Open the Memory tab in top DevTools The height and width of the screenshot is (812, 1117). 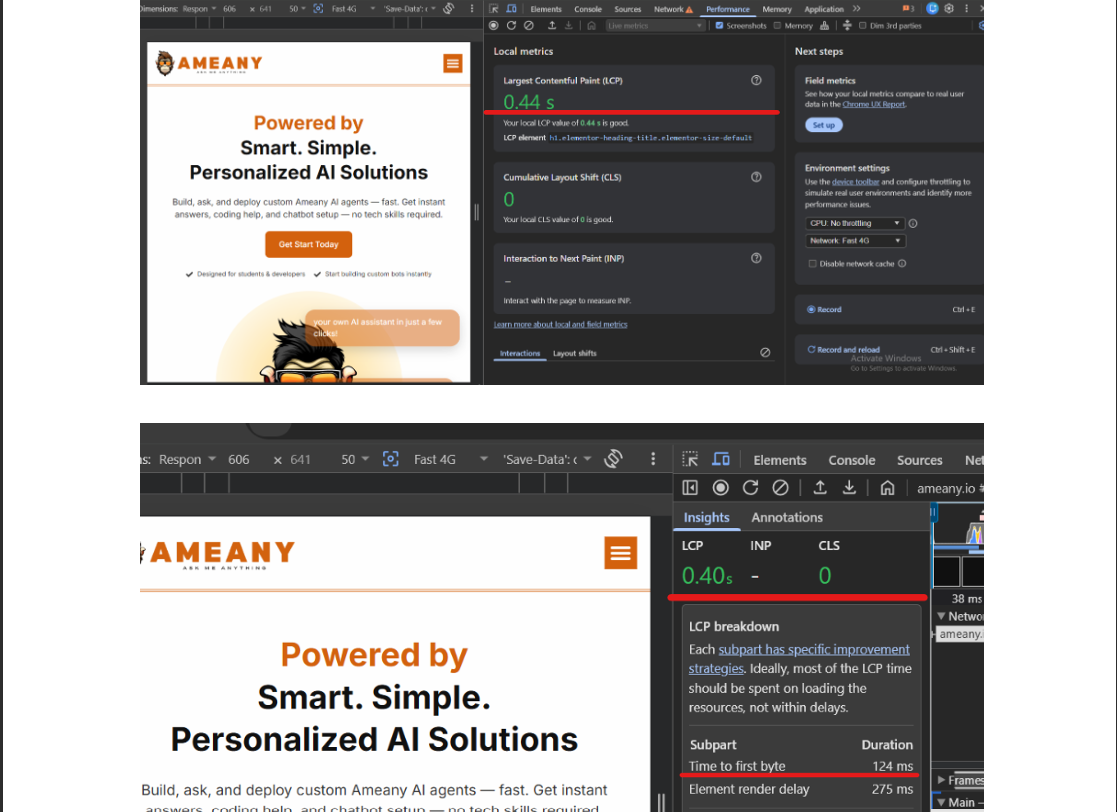pyautogui.click(x=776, y=9)
